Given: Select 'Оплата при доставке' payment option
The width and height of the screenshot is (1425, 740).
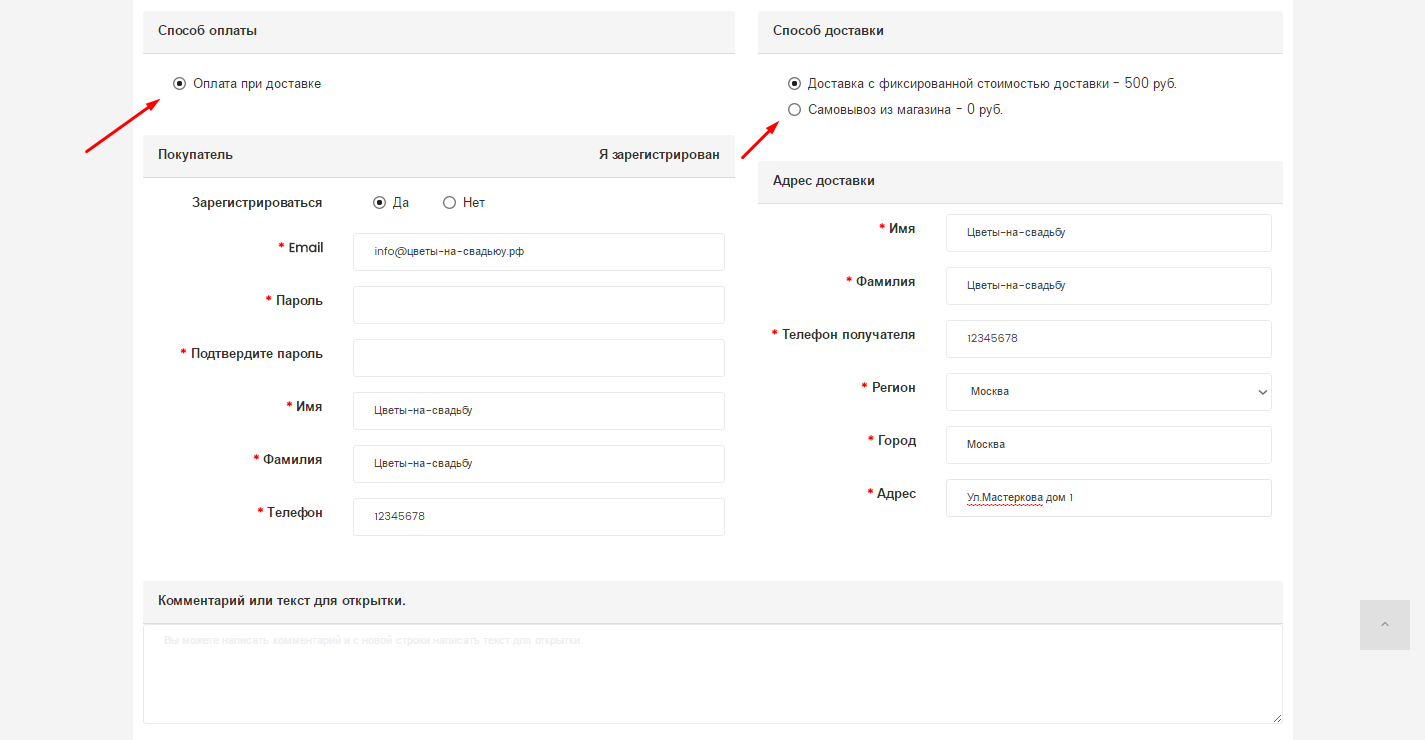Looking at the screenshot, I should point(180,84).
